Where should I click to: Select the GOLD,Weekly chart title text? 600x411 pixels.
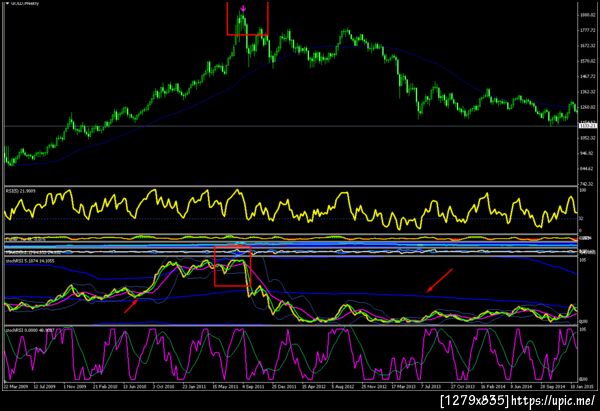24,3
